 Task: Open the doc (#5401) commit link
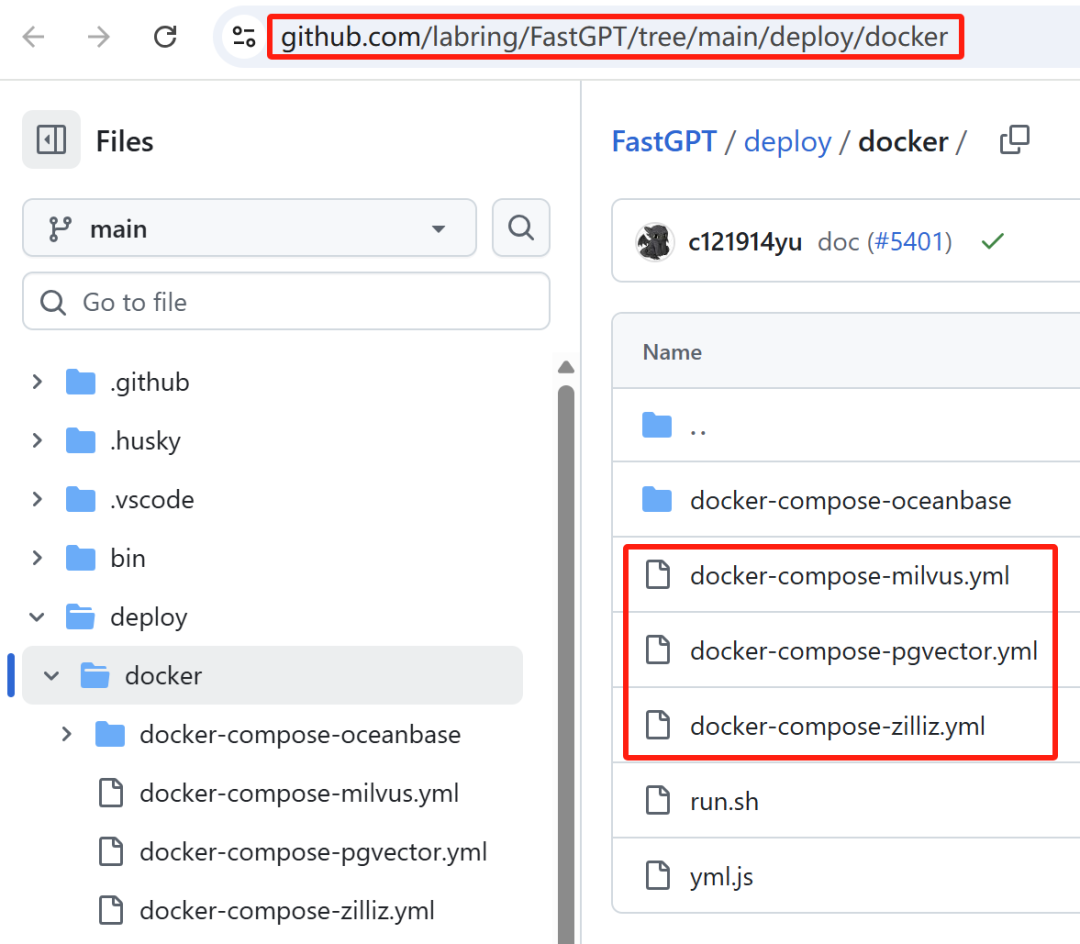[884, 241]
